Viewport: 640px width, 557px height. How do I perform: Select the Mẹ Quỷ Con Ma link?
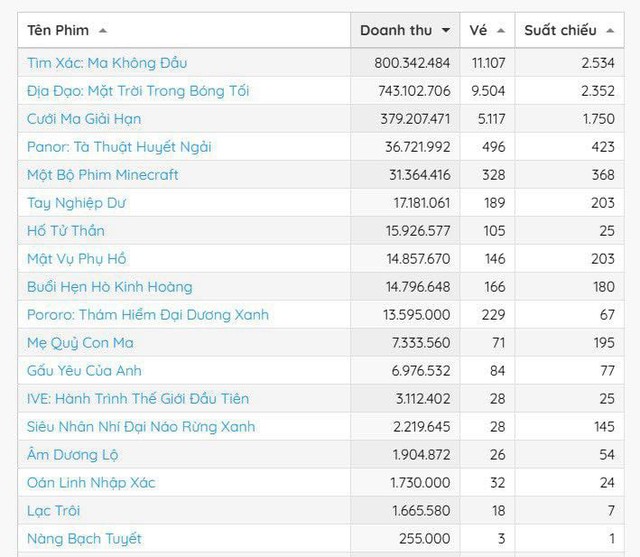pyautogui.click(x=80, y=343)
